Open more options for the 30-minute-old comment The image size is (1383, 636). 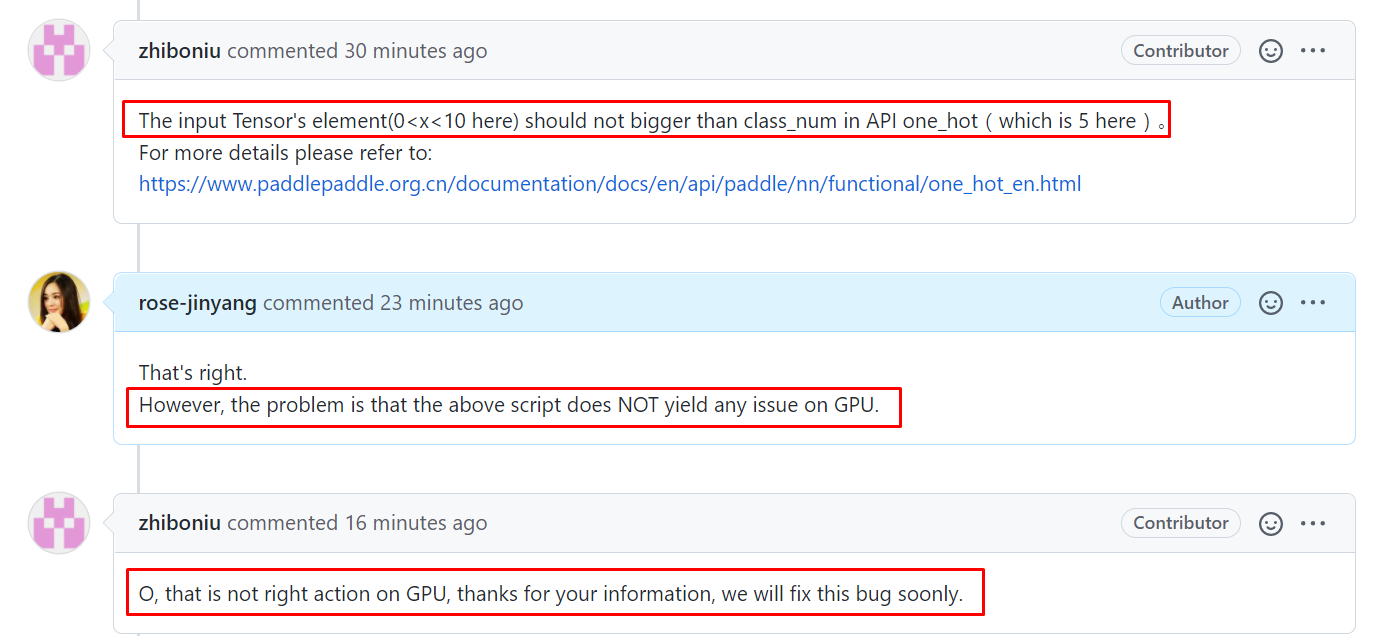(1313, 50)
